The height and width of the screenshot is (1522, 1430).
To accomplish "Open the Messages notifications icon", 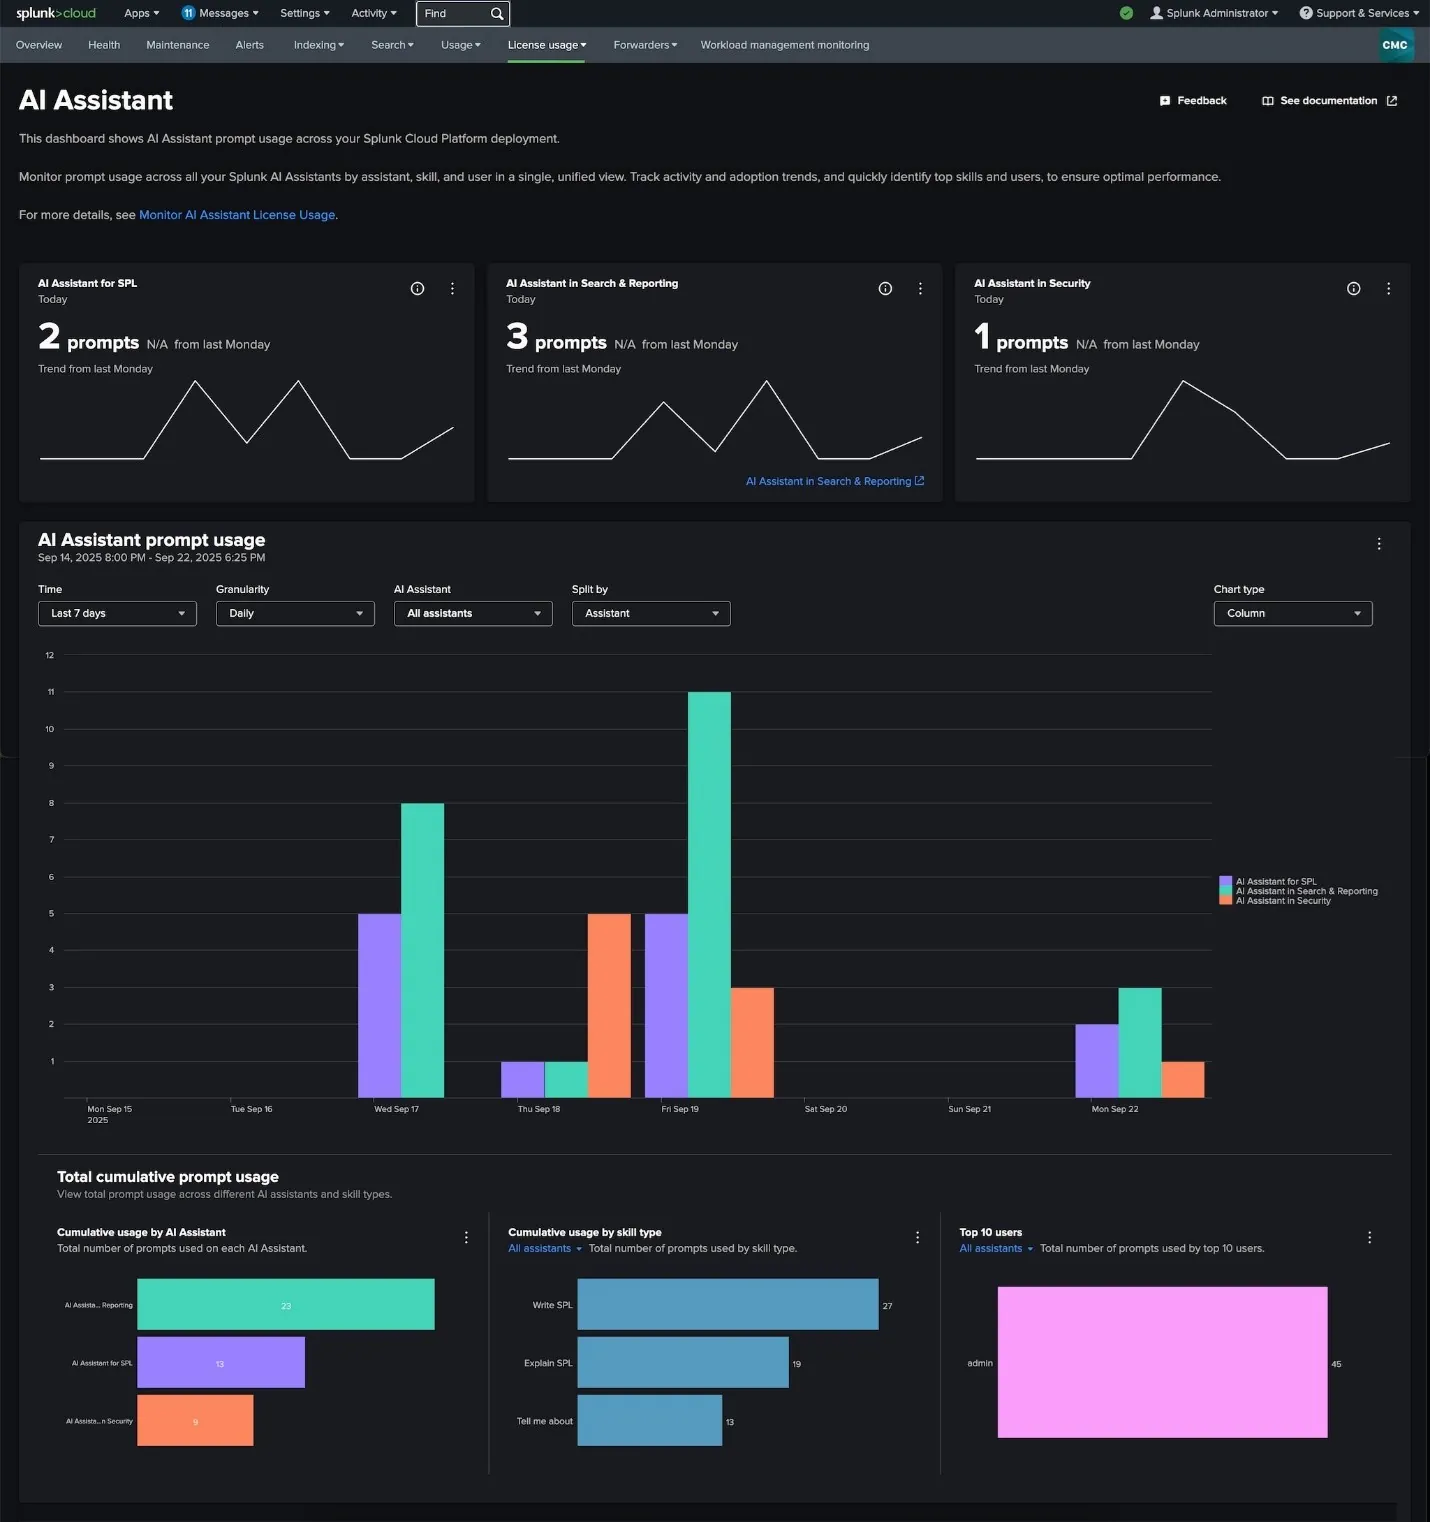I will pos(188,13).
